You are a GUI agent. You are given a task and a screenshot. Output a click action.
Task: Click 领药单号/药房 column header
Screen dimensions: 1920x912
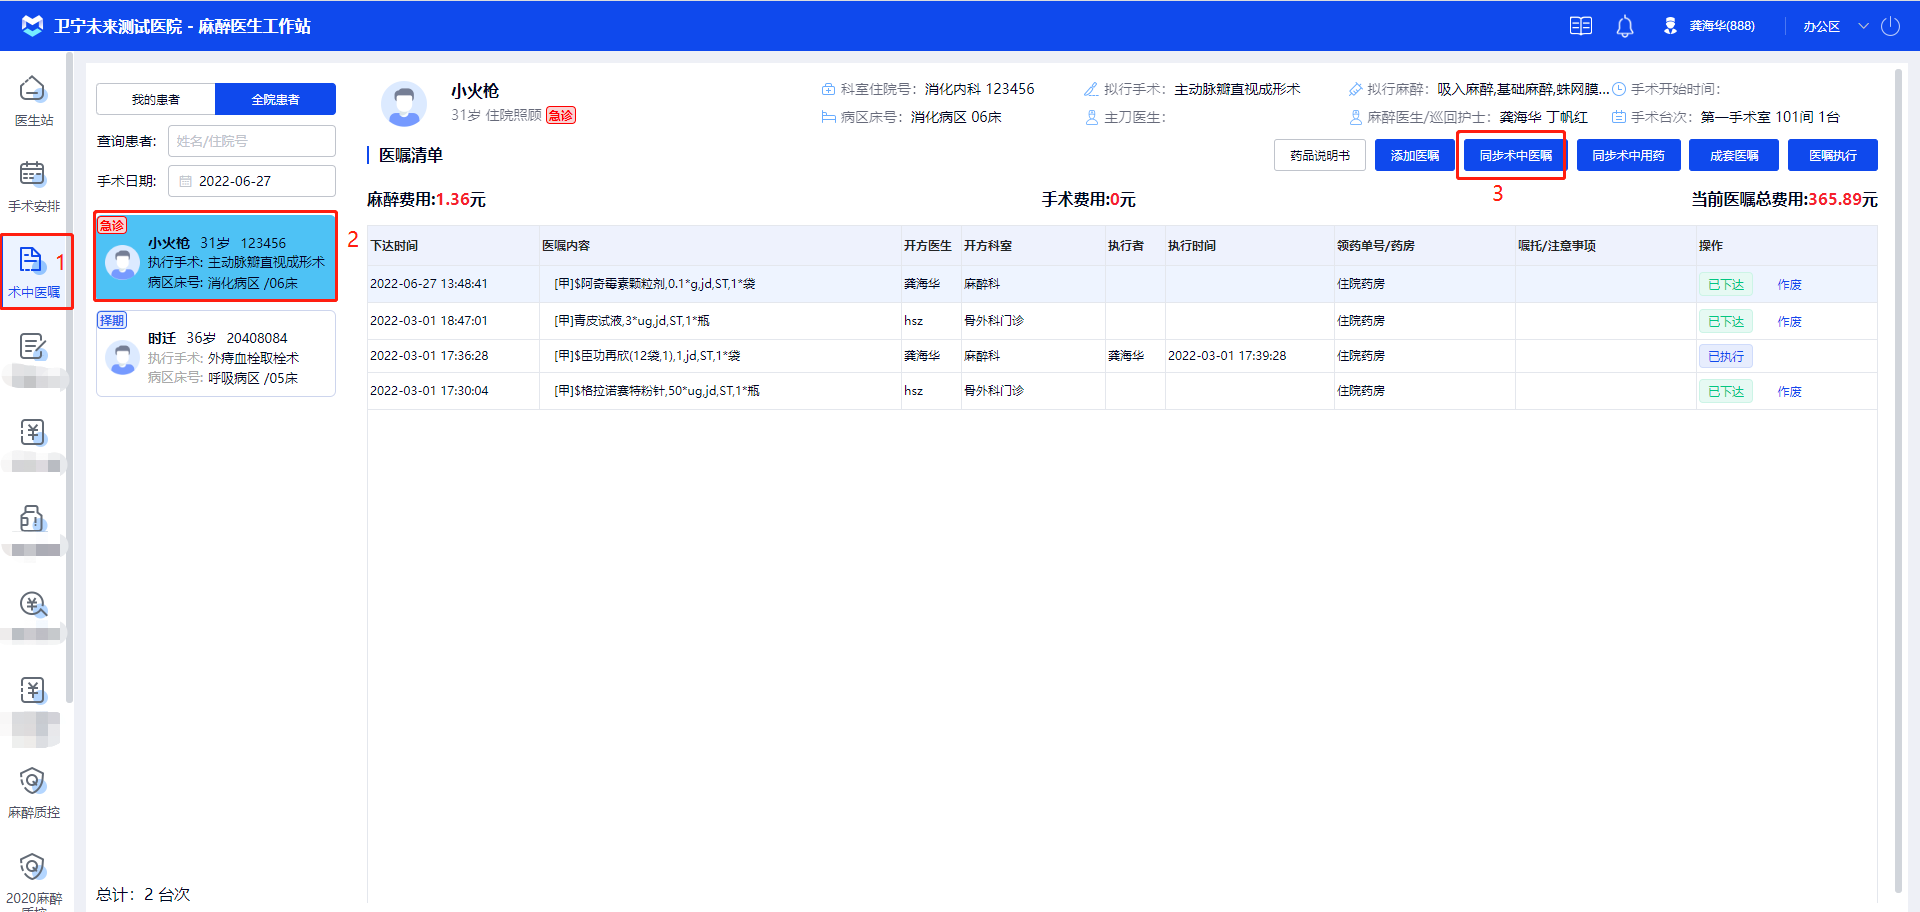(1375, 246)
